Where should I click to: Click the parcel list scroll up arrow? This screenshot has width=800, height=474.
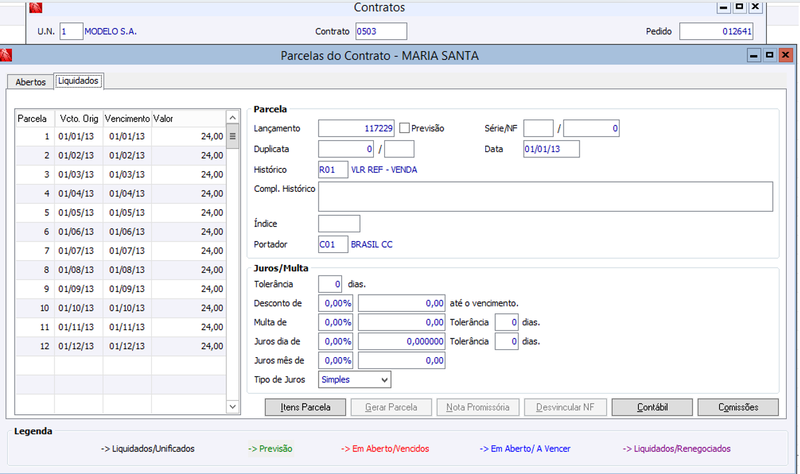pos(233,118)
